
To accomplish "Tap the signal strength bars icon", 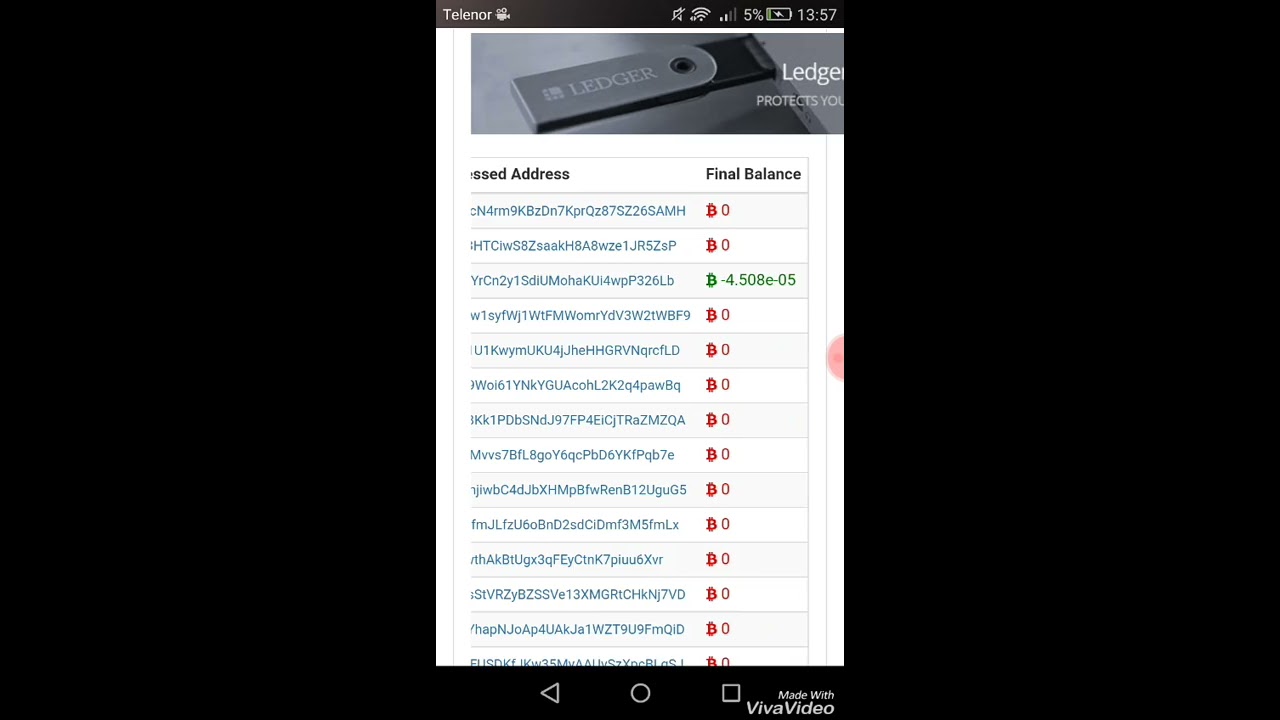I will tap(728, 15).
